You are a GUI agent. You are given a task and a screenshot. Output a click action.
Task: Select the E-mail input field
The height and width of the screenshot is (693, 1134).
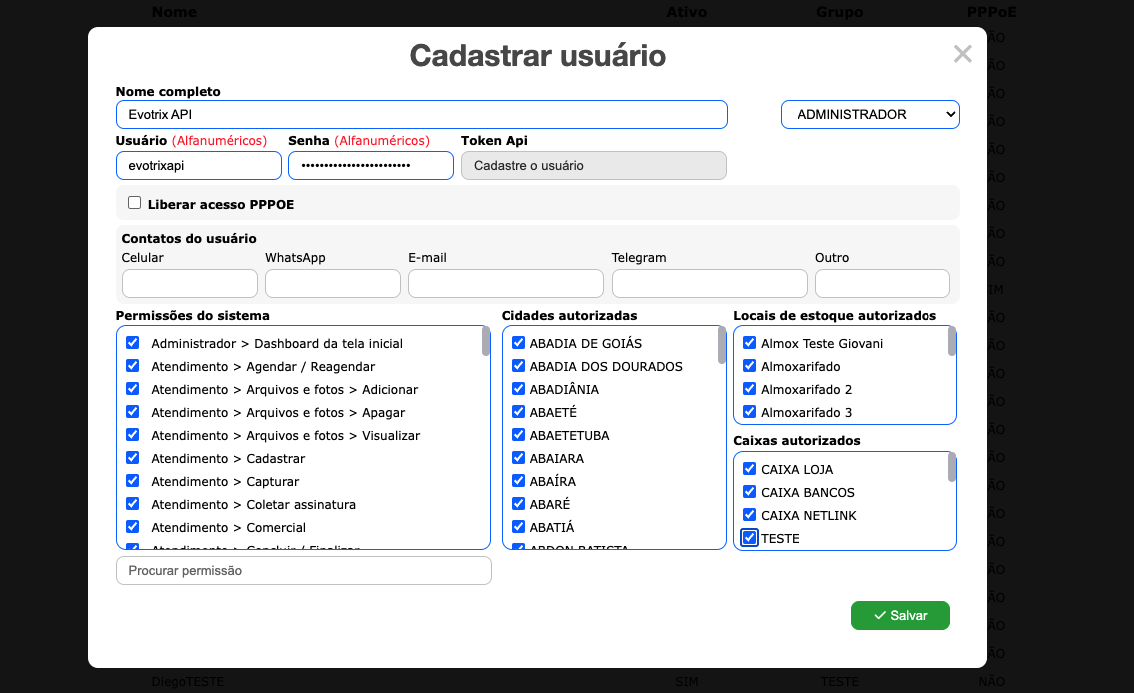pyautogui.click(x=505, y=284)
